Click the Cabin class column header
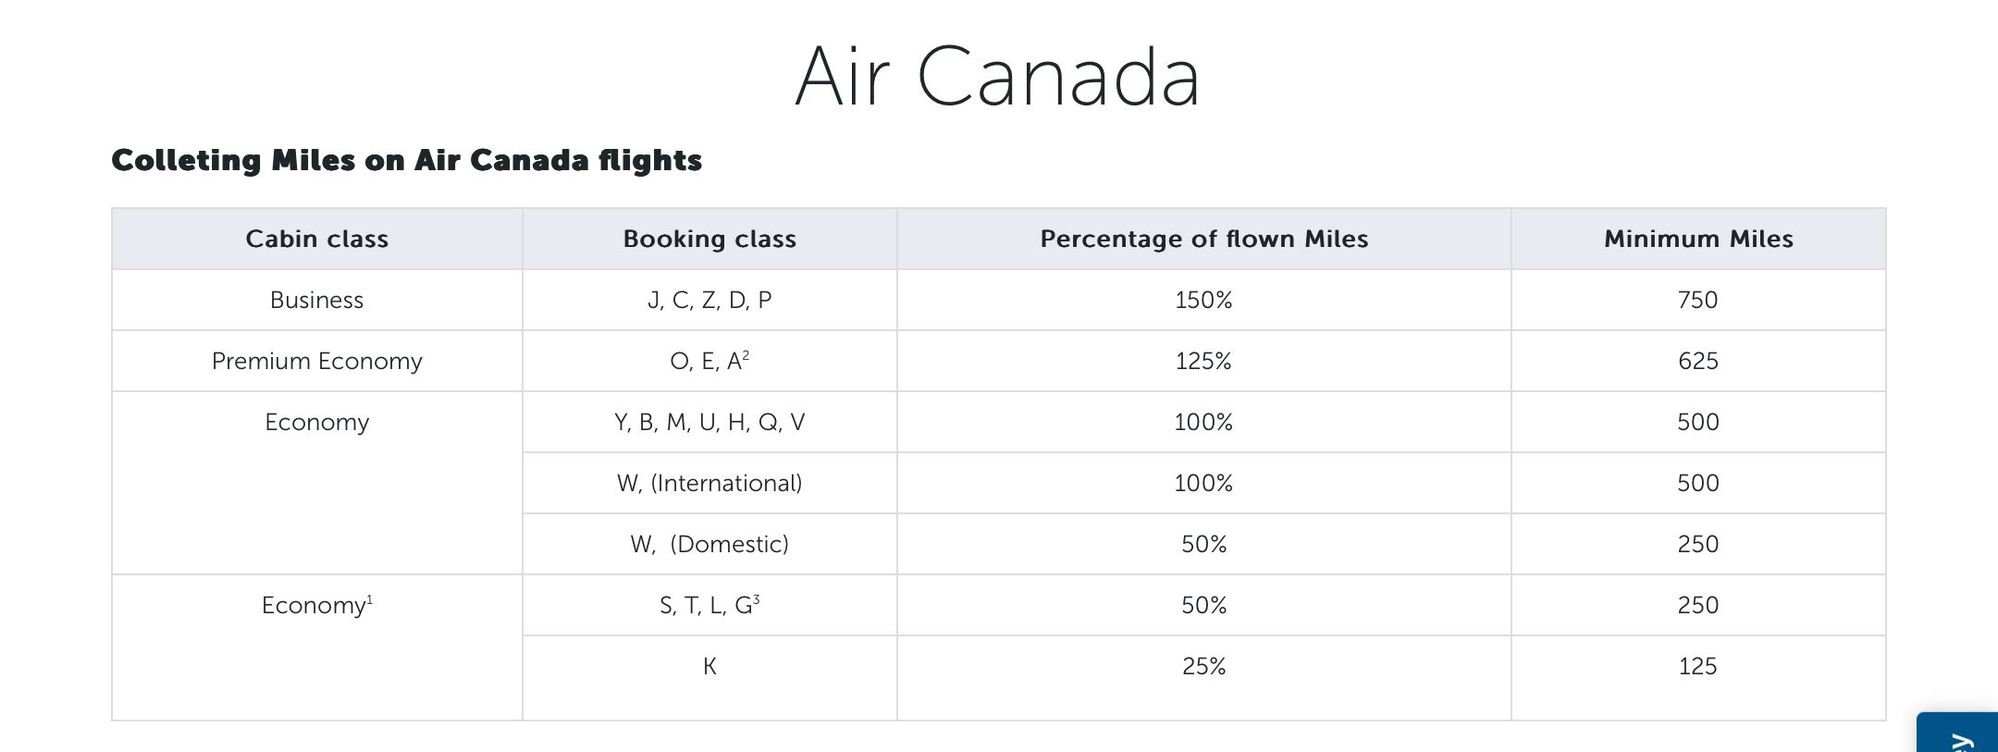This screenshot has width=1998, height=752. 317,239
